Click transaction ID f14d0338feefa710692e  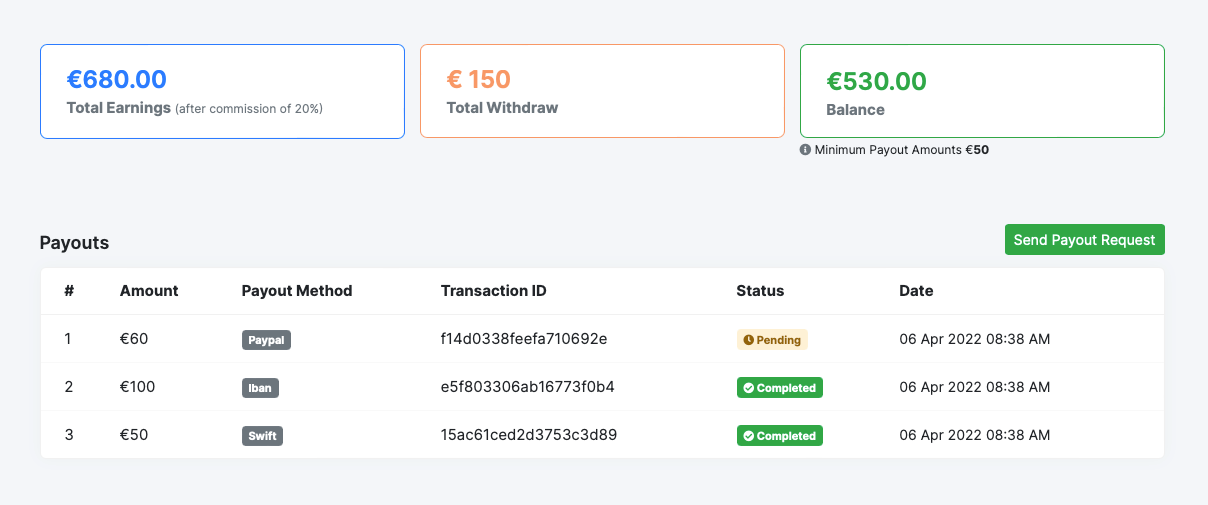[524, 339]
